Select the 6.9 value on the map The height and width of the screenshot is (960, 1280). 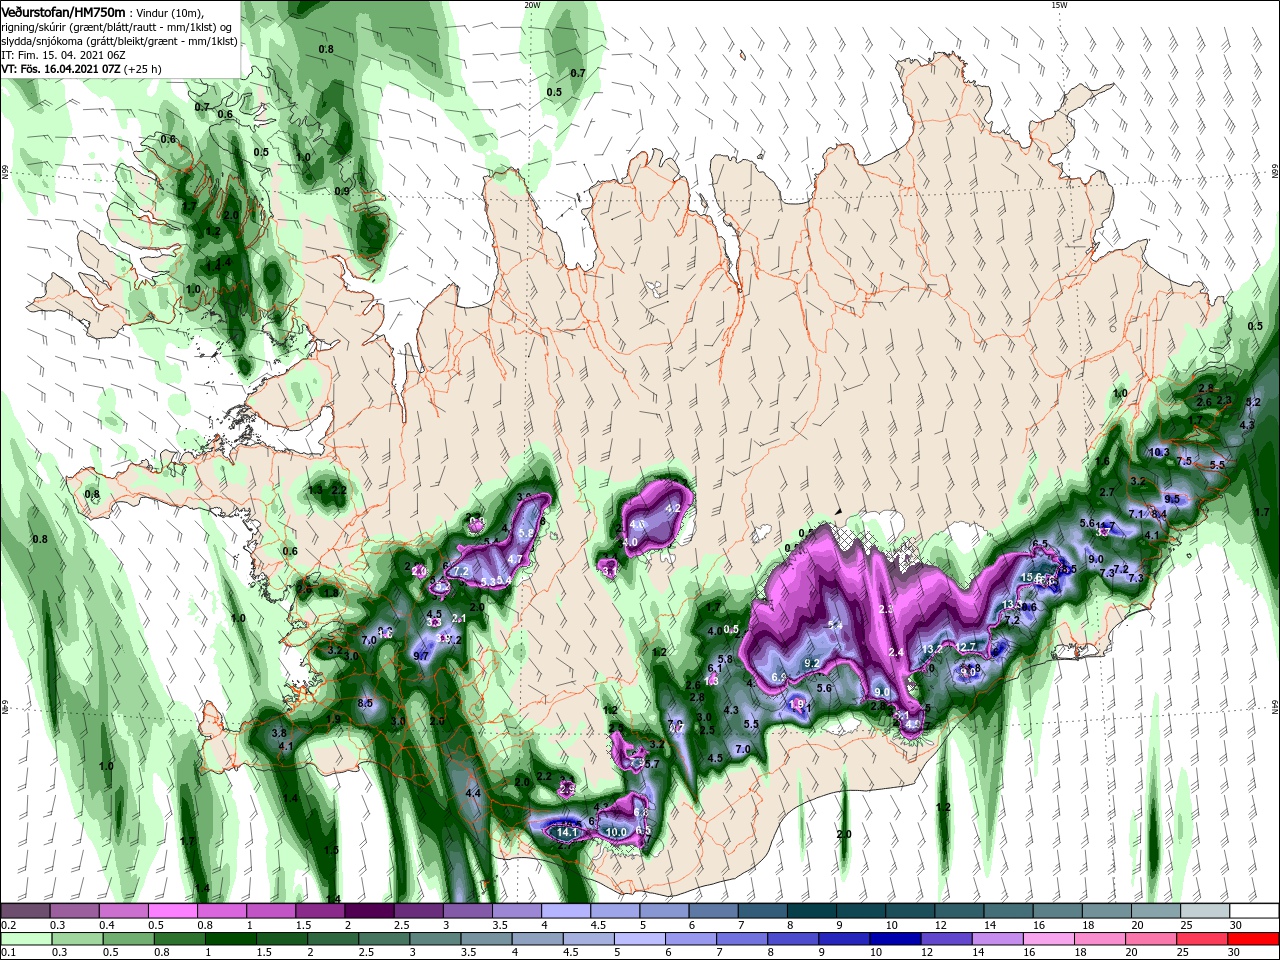(779, 678)
